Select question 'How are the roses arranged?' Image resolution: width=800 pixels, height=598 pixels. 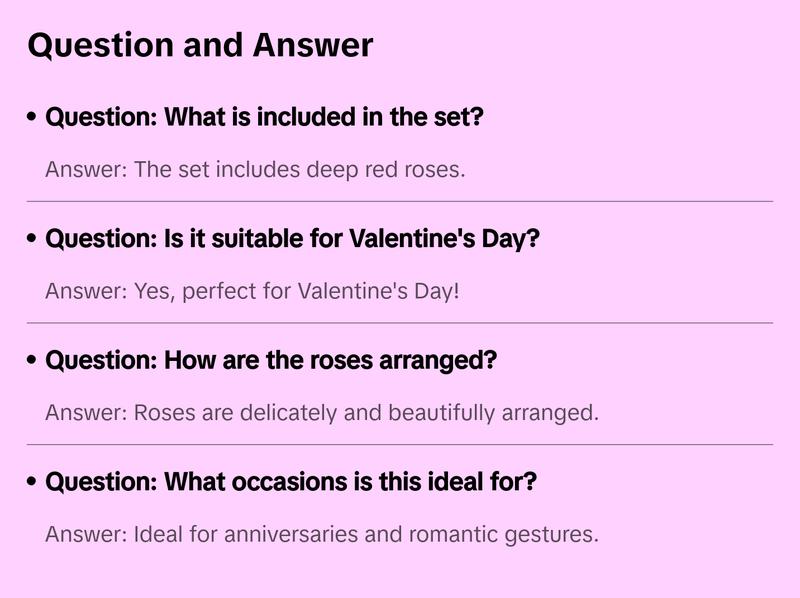coord(271,361)
